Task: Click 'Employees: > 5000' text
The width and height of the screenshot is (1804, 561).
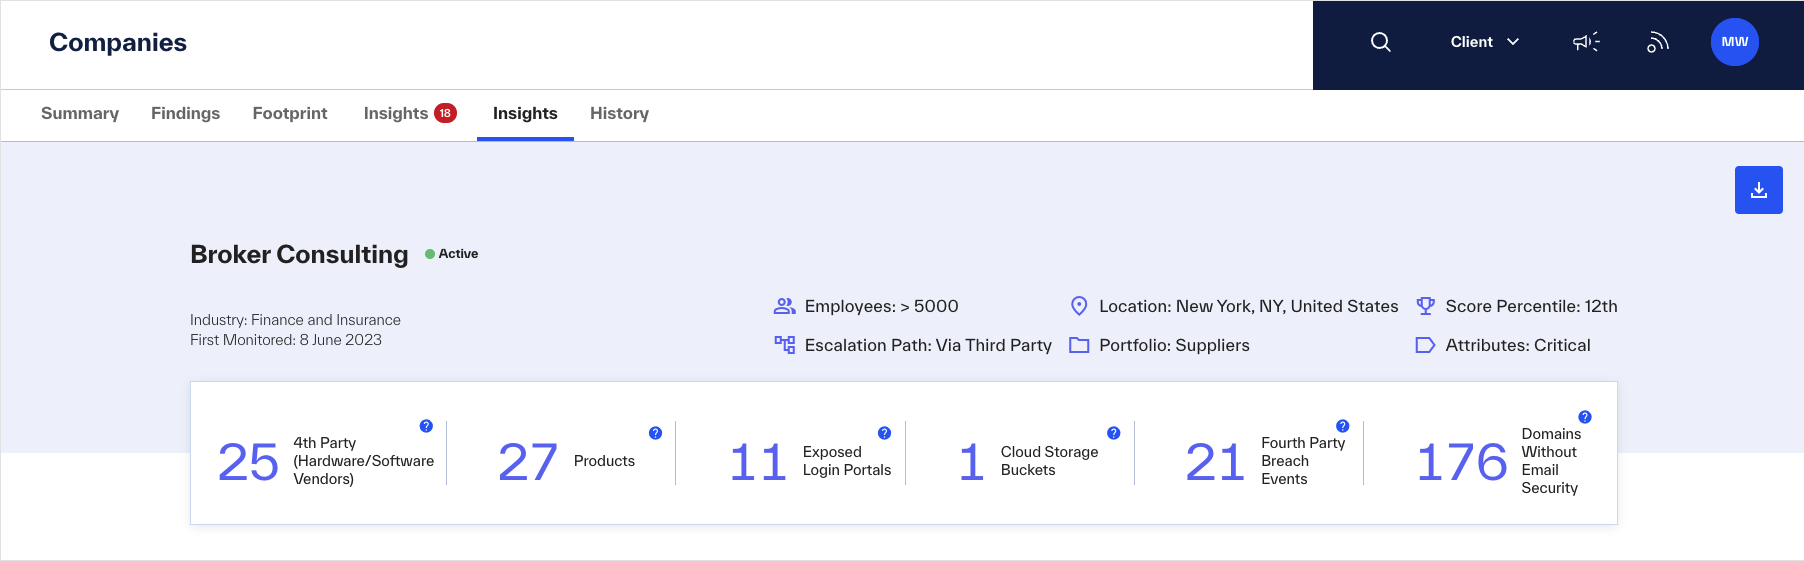Action: pos(881,306)
